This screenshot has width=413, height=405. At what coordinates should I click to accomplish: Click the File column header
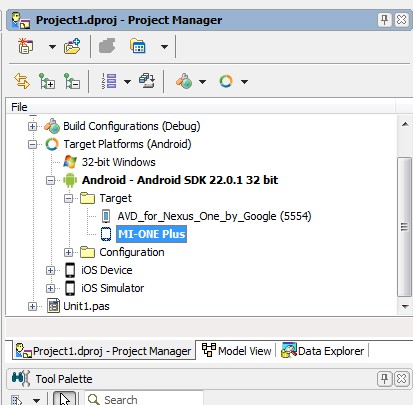(x=200, y=107)
